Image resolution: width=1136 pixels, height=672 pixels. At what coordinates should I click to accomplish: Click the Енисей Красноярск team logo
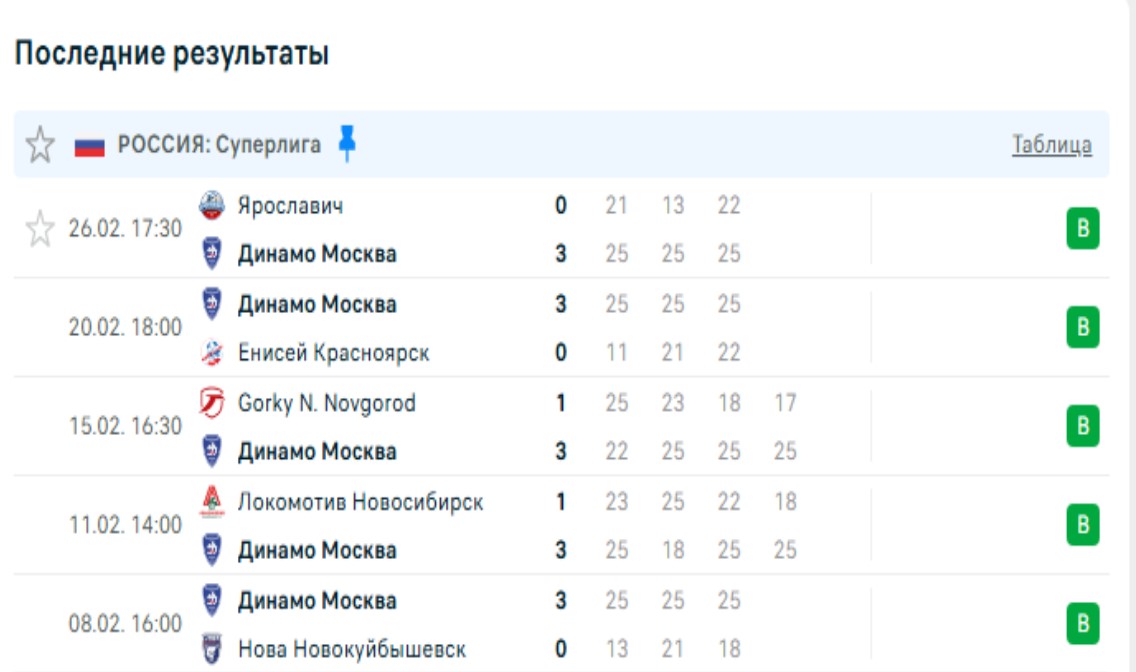(x=211, y=352)
